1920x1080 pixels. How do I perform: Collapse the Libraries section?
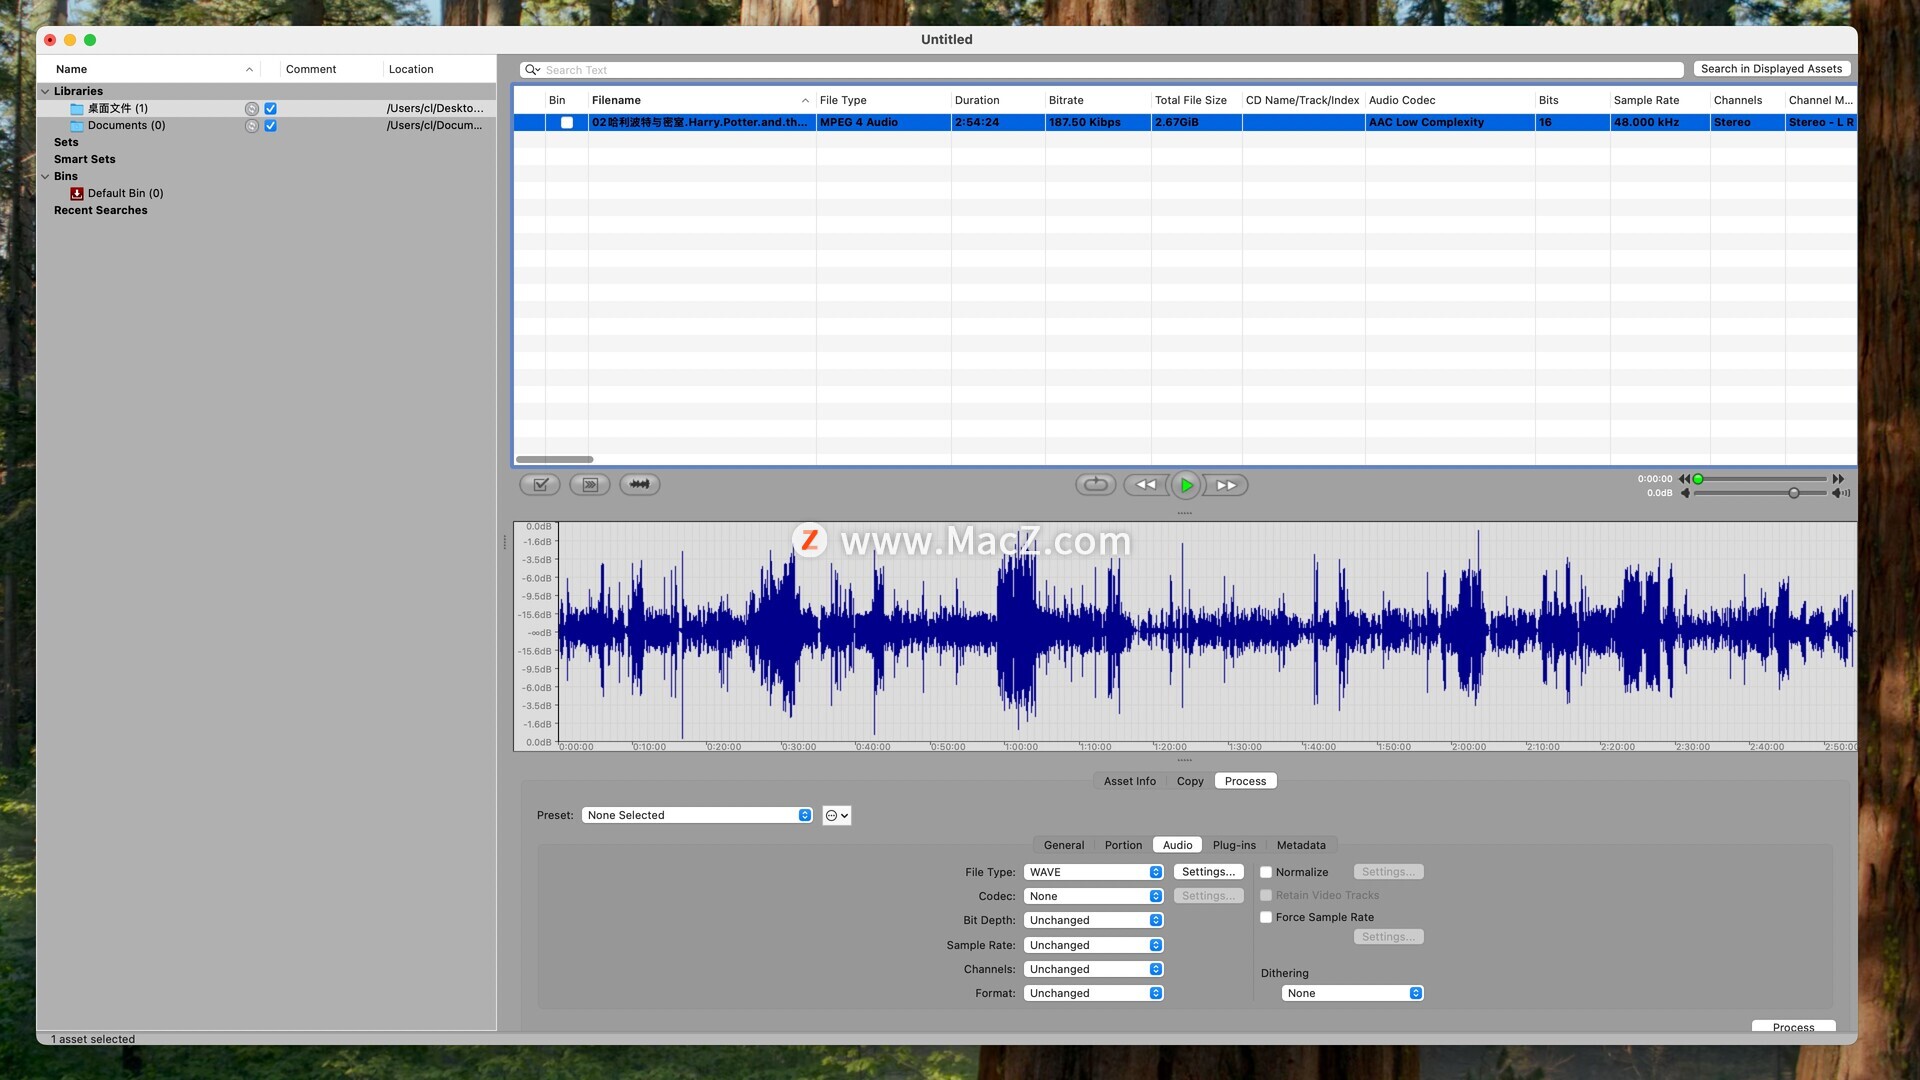tap(45, 92)
